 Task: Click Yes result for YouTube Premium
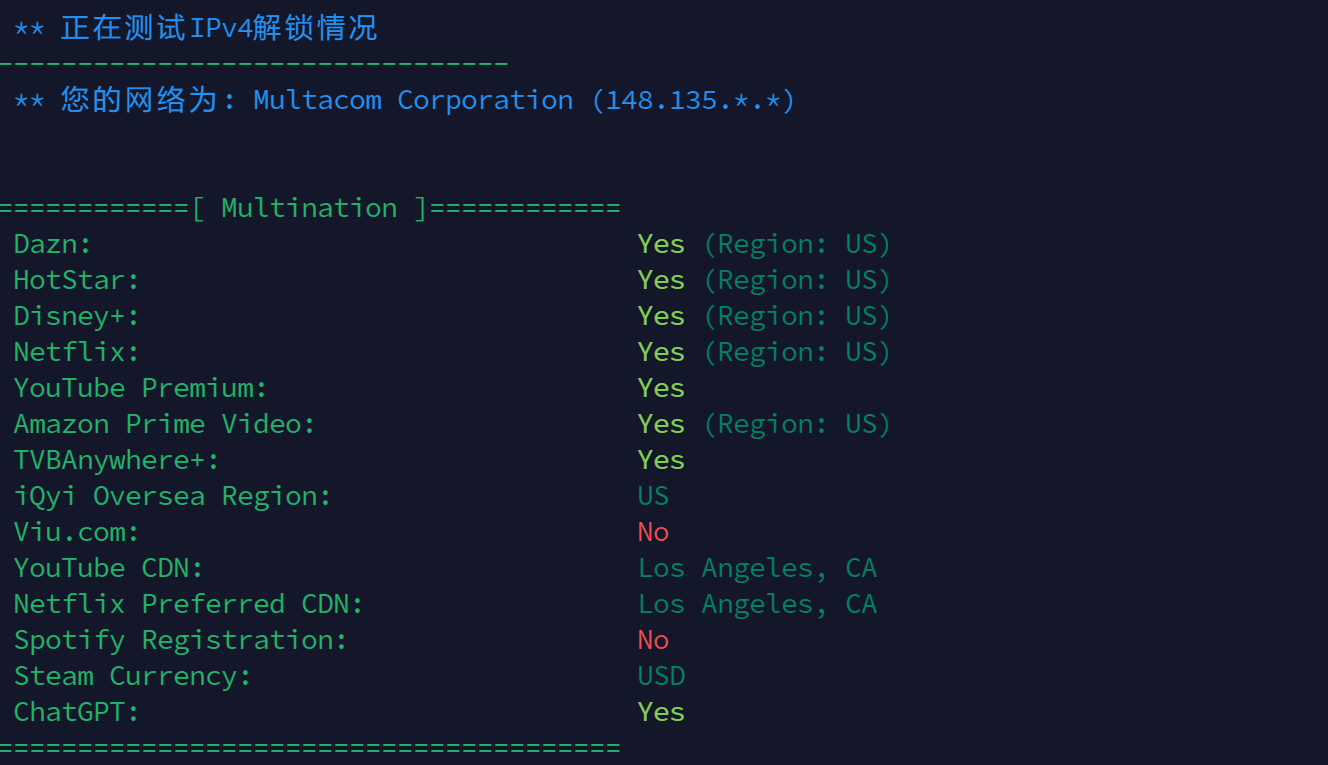point(661,388)
